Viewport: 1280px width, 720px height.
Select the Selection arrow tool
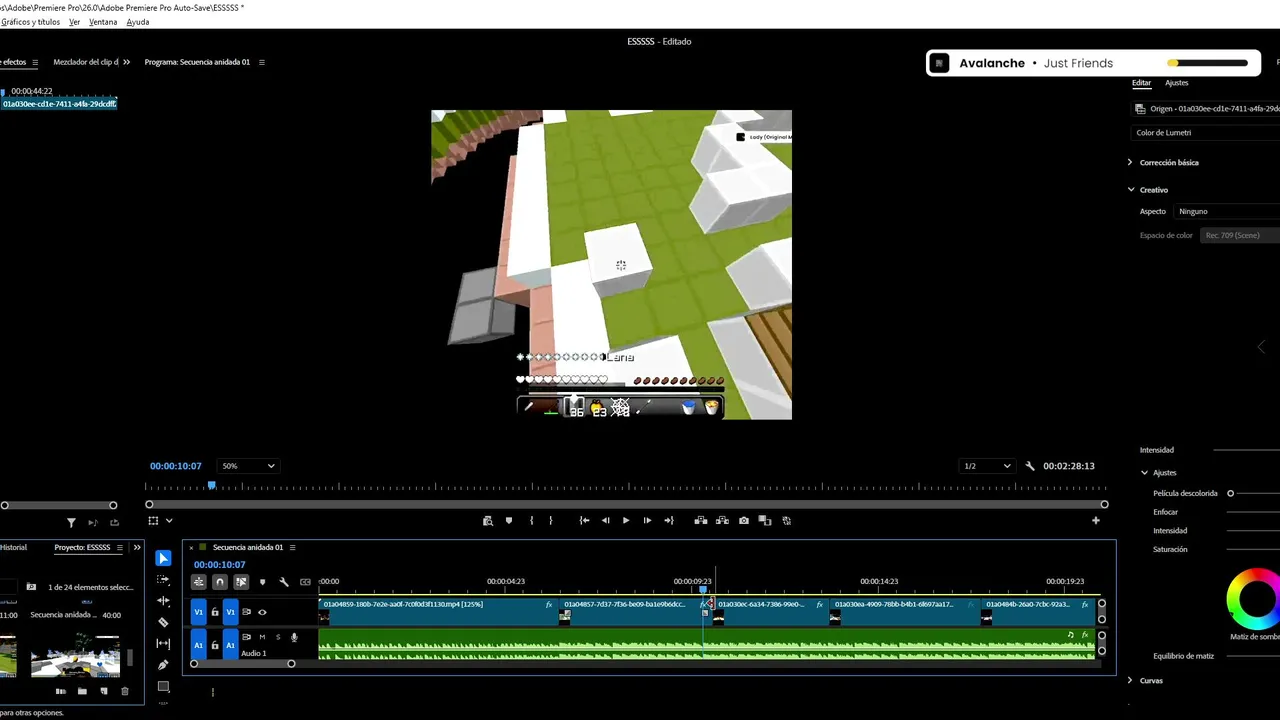pos(164,558)
